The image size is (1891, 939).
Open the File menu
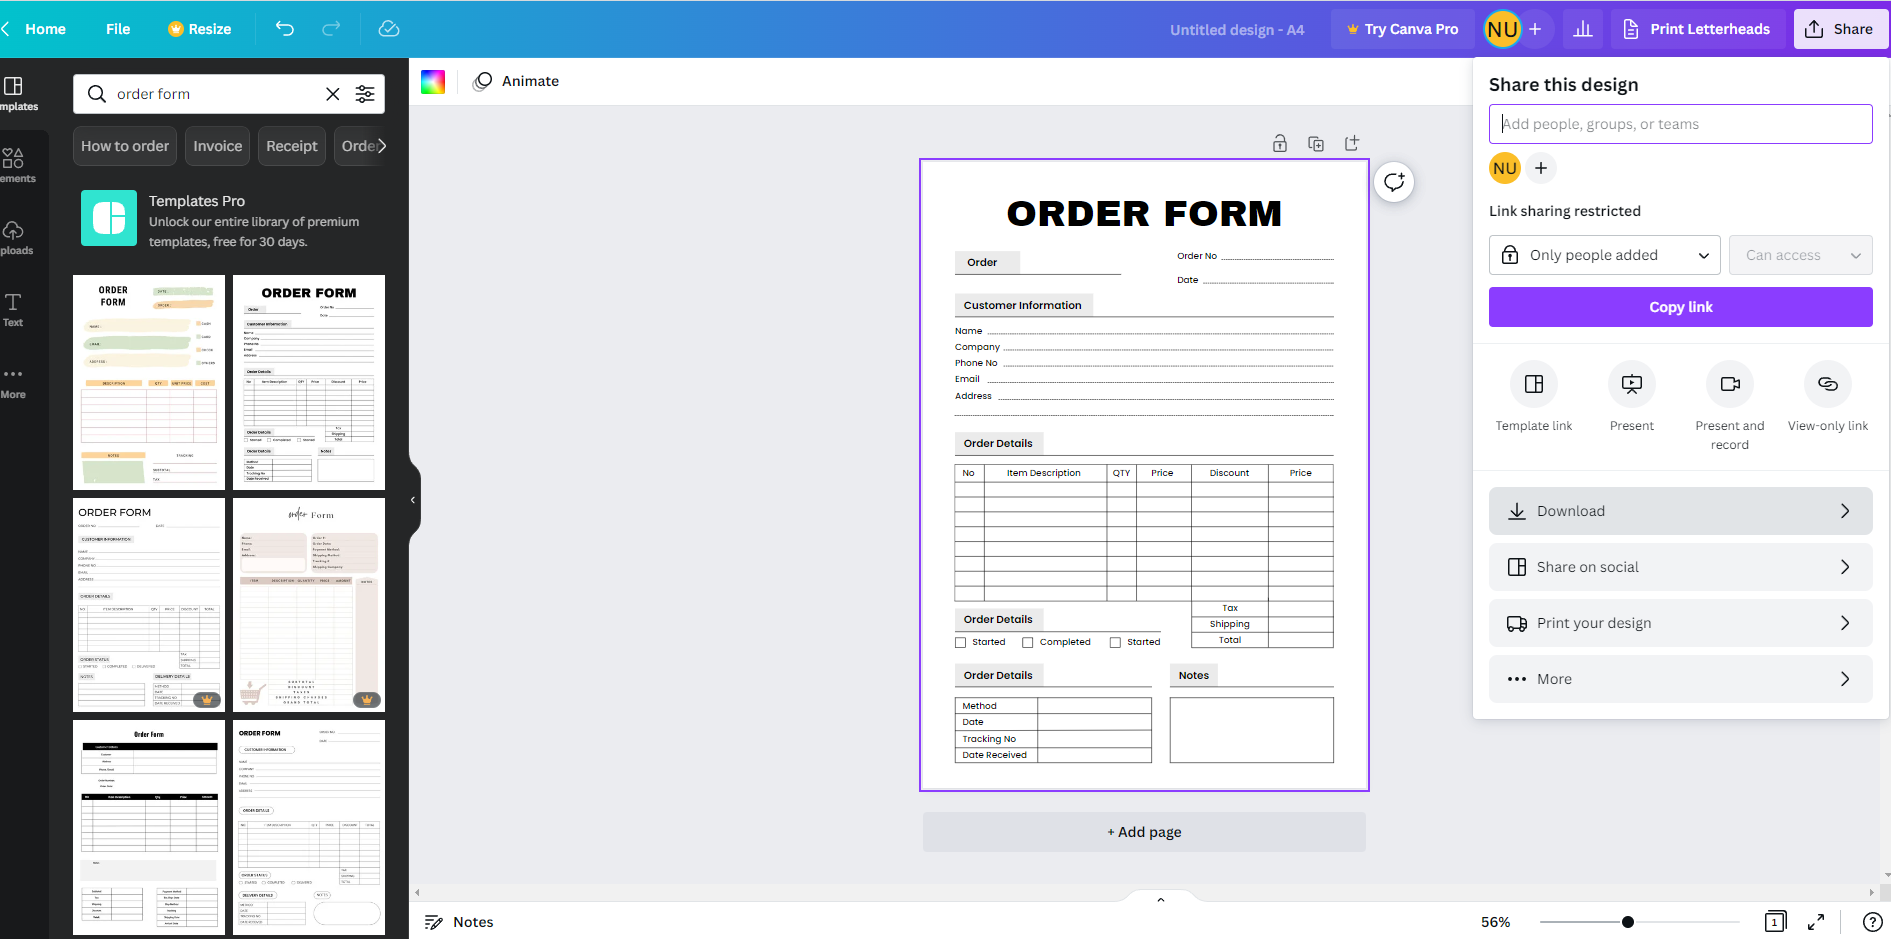(117, 29)
